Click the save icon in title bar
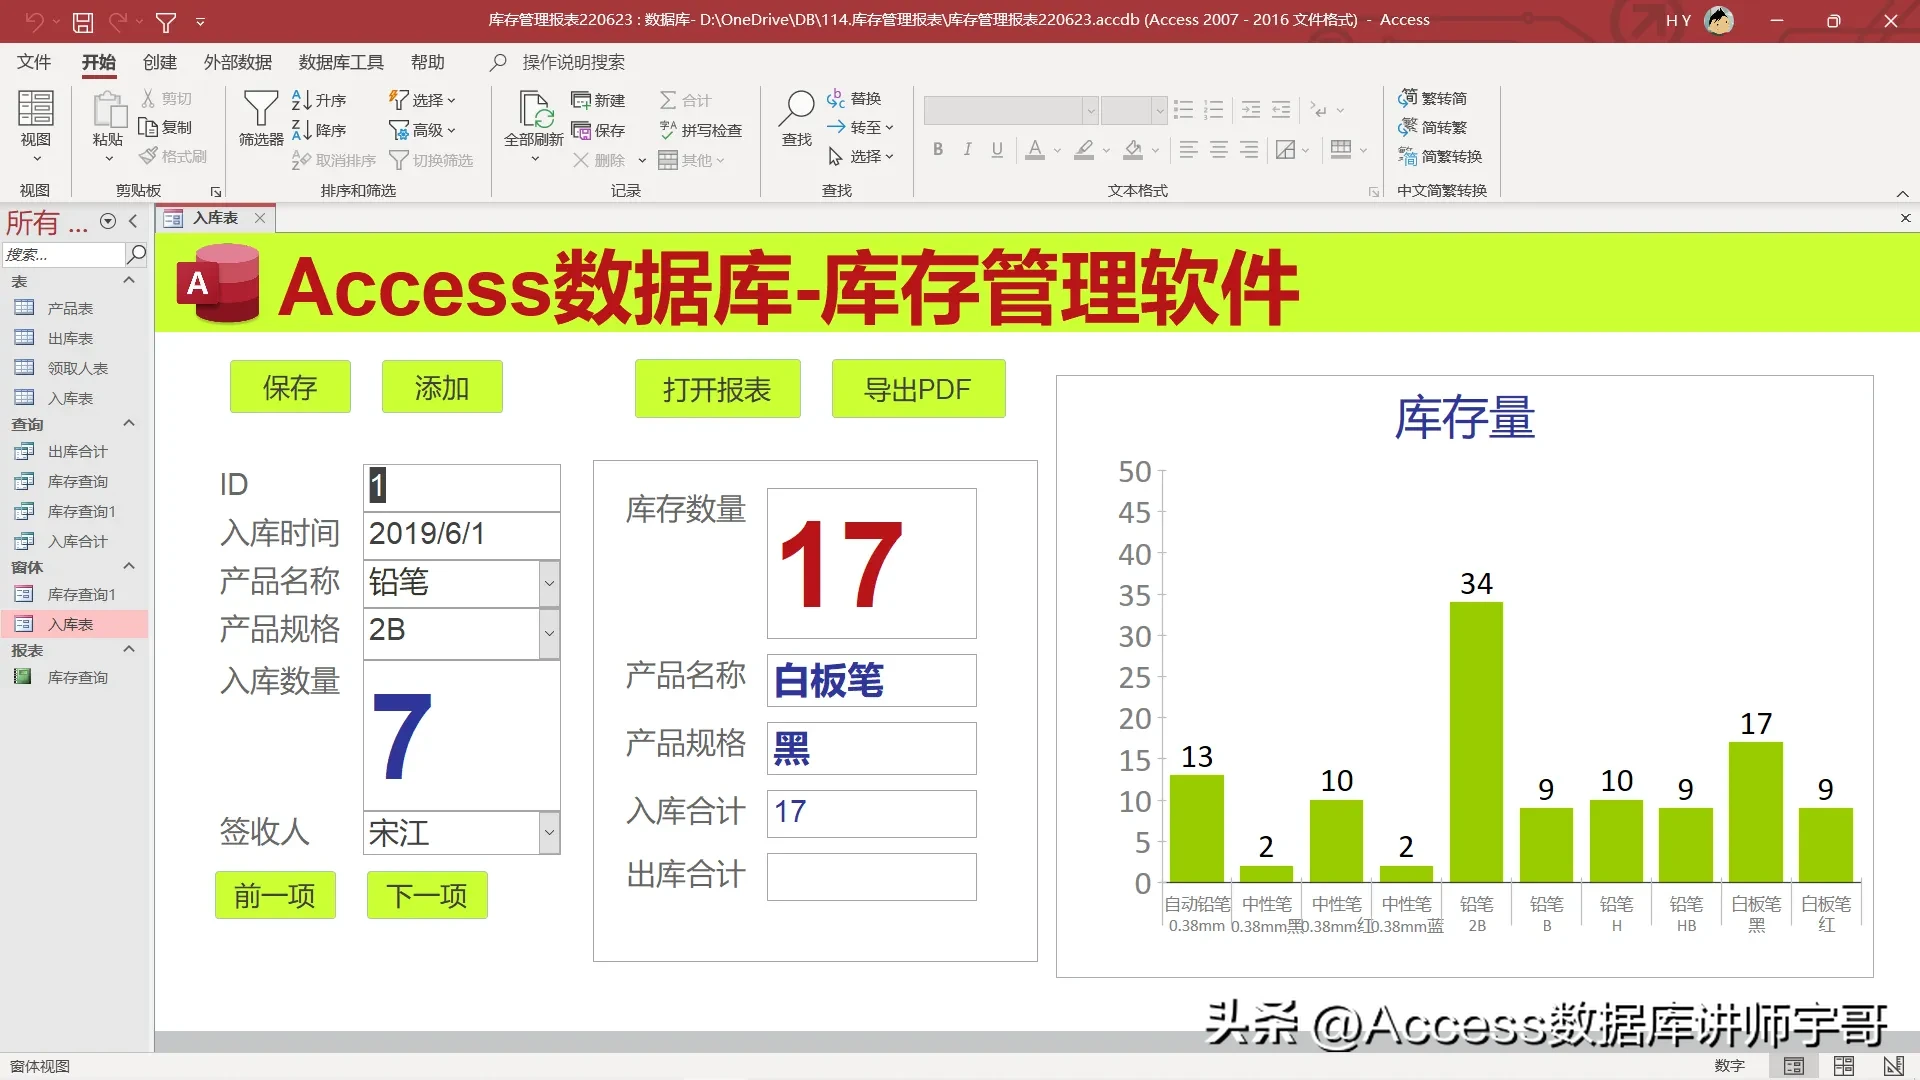 pos(83,21)
